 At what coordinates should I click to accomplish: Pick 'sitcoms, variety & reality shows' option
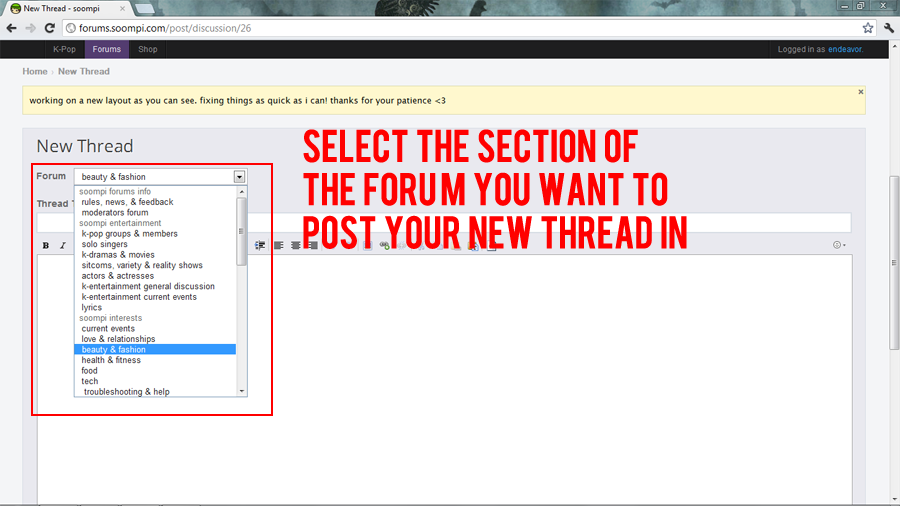[142, 265]
